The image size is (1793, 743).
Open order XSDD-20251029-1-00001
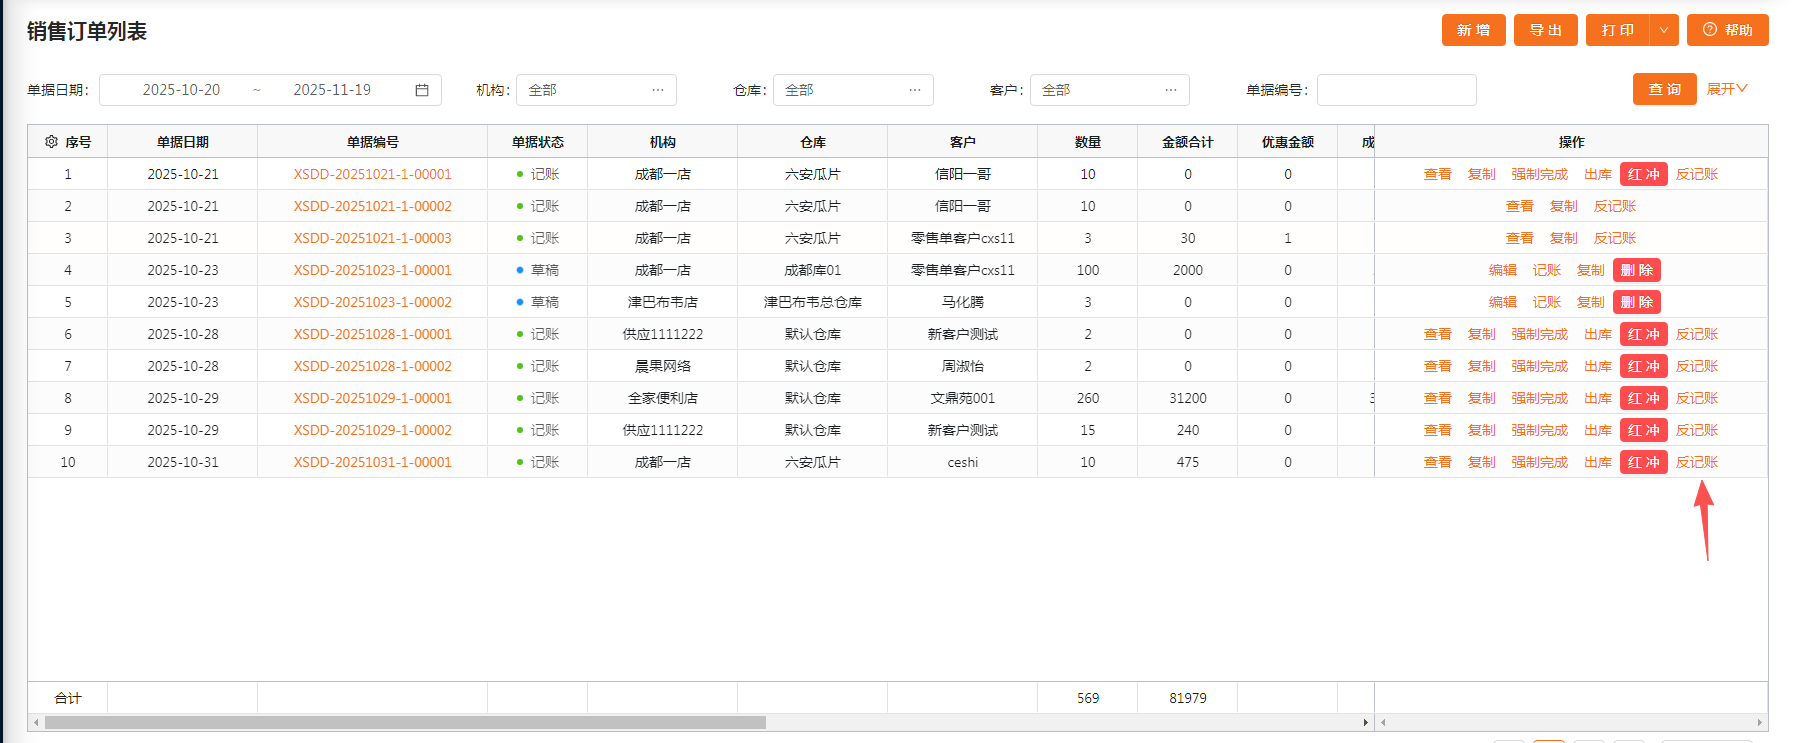click(372, 398)
